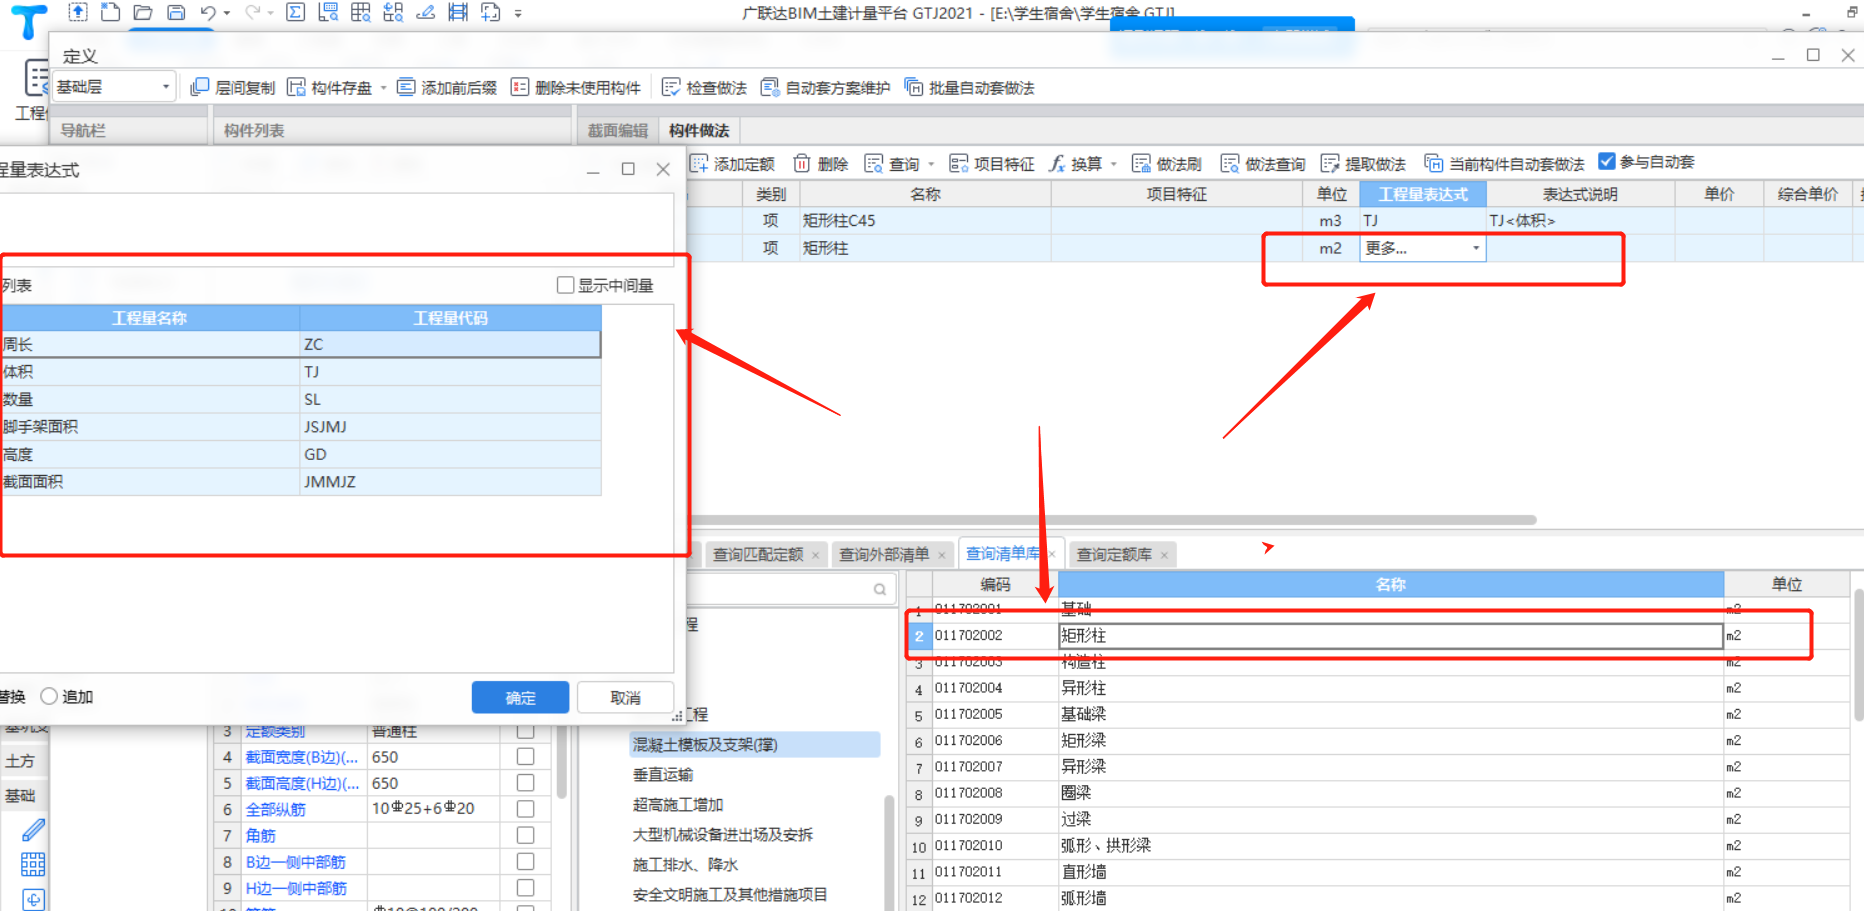Screen dimensions: 1864x911
Task: Open the quick toolbar customize dropdown arrow
Action: [518, 14]
